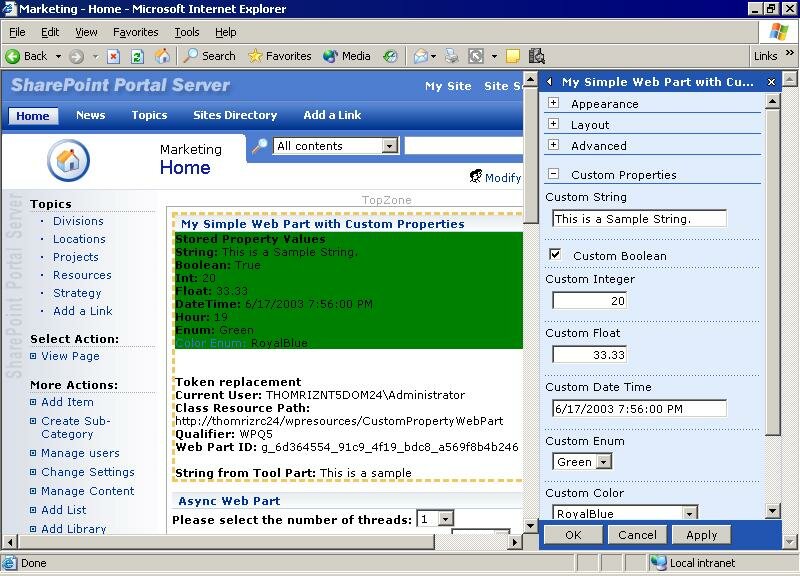Collapse the Custom Properties section
This screenshot has width=800, height=576.
(x=553, y=174)
